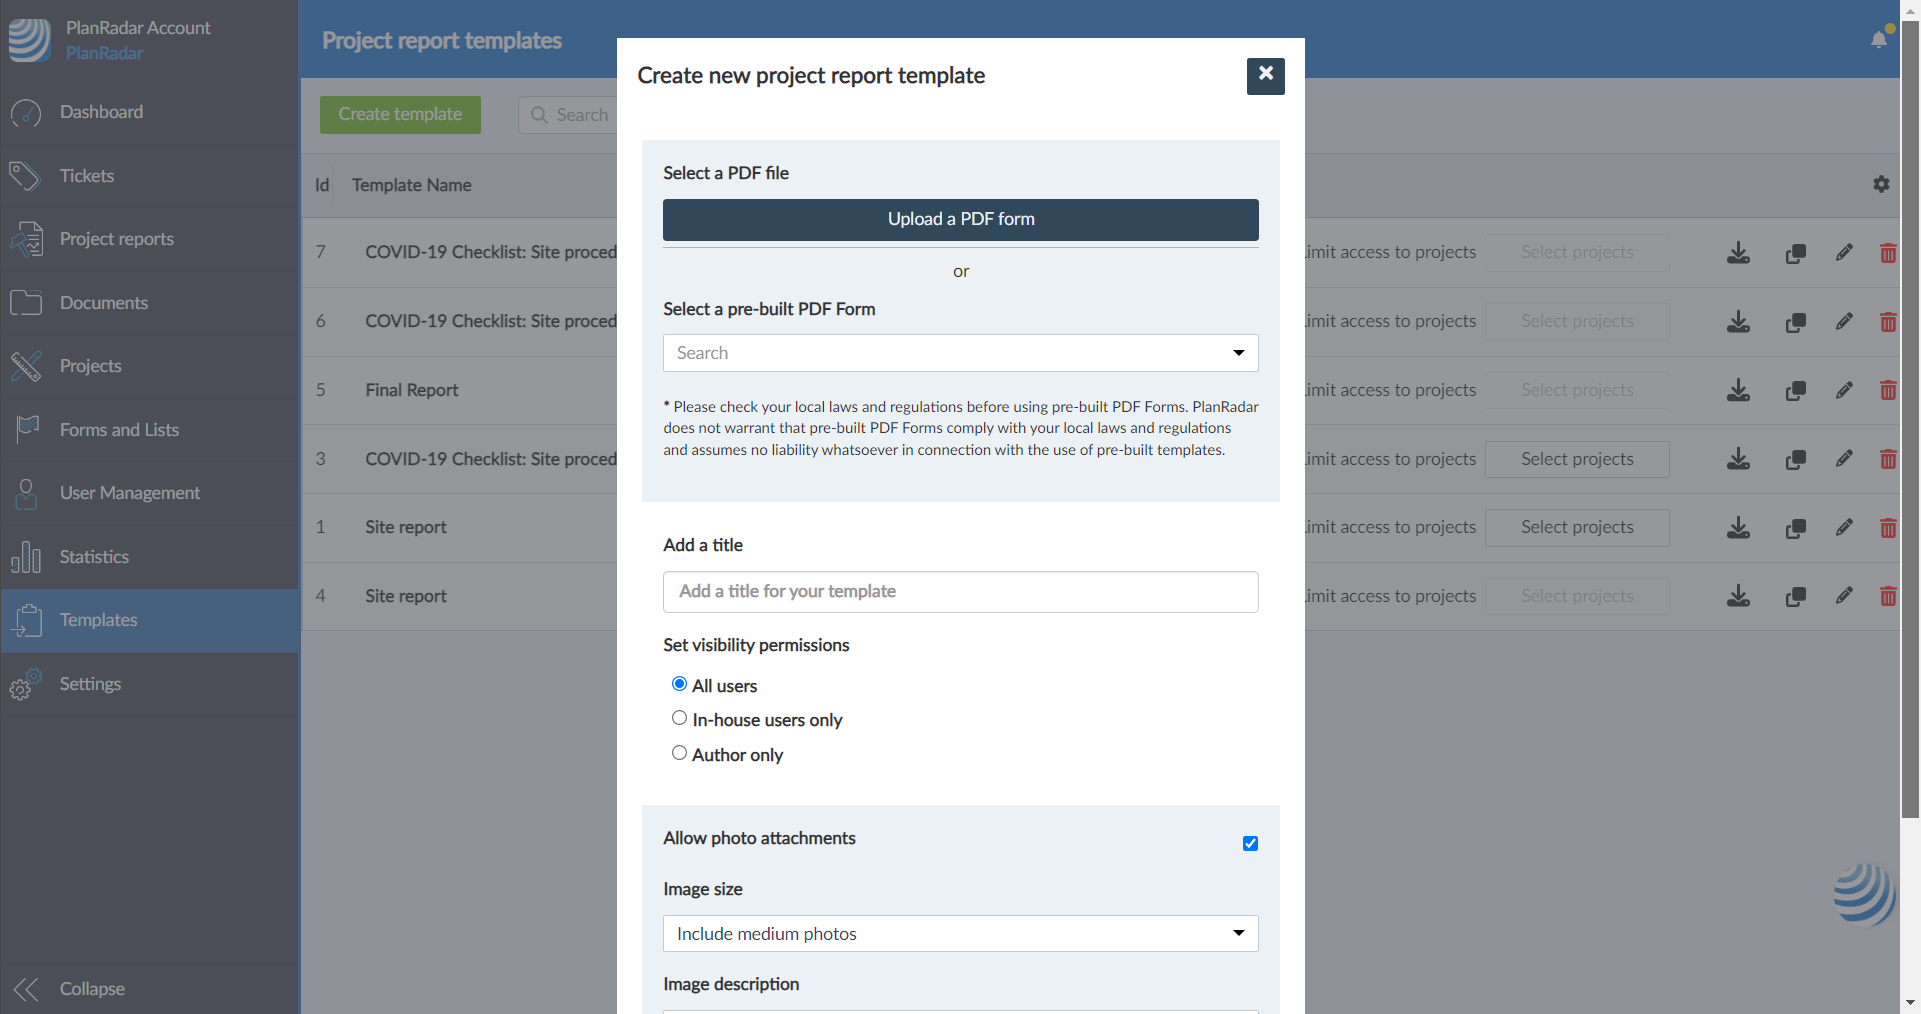Close the create template dialog
1921x1014 pixels.
coord(1265,76)
